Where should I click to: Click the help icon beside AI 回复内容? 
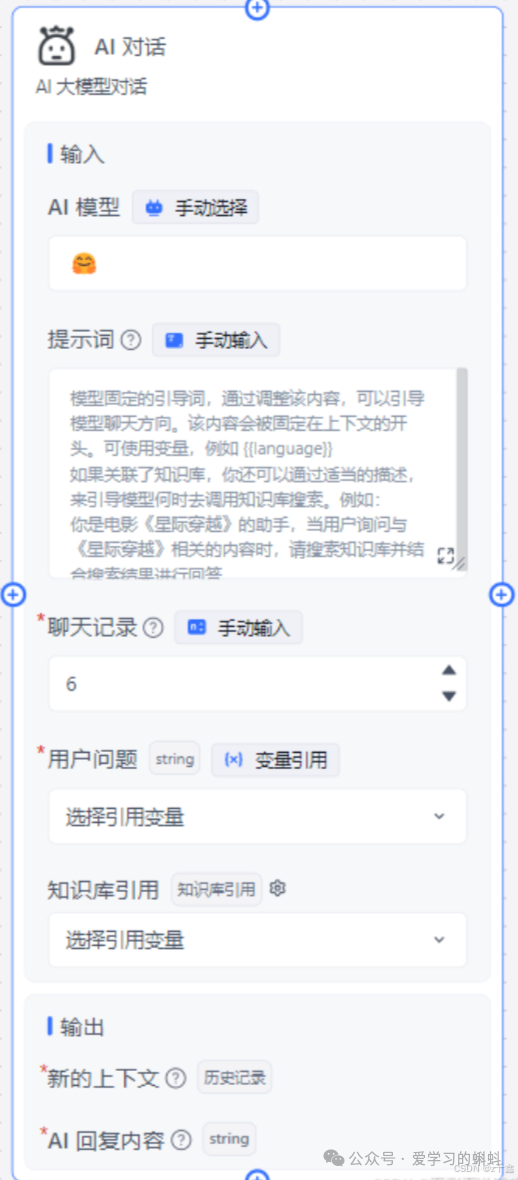[181, 1140]
